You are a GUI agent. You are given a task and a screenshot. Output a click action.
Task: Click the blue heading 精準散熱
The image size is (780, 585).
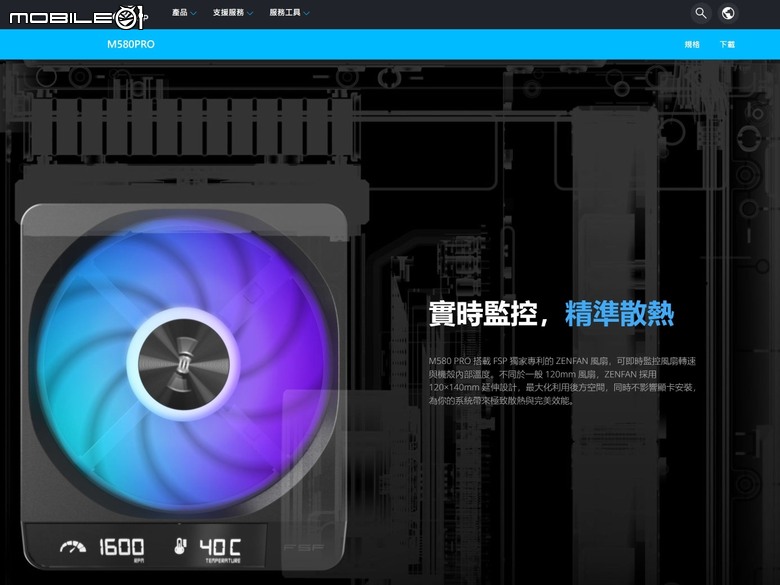pos(619,313)
